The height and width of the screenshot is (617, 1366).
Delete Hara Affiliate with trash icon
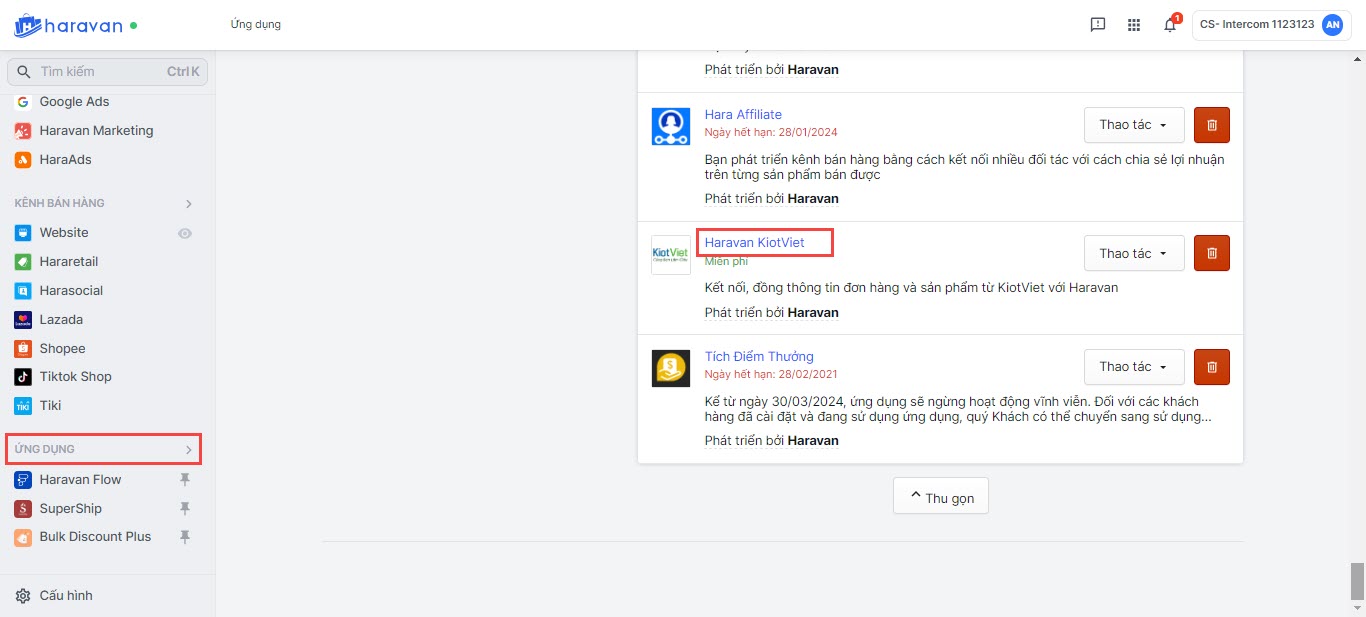click(x=1211, y=125)
